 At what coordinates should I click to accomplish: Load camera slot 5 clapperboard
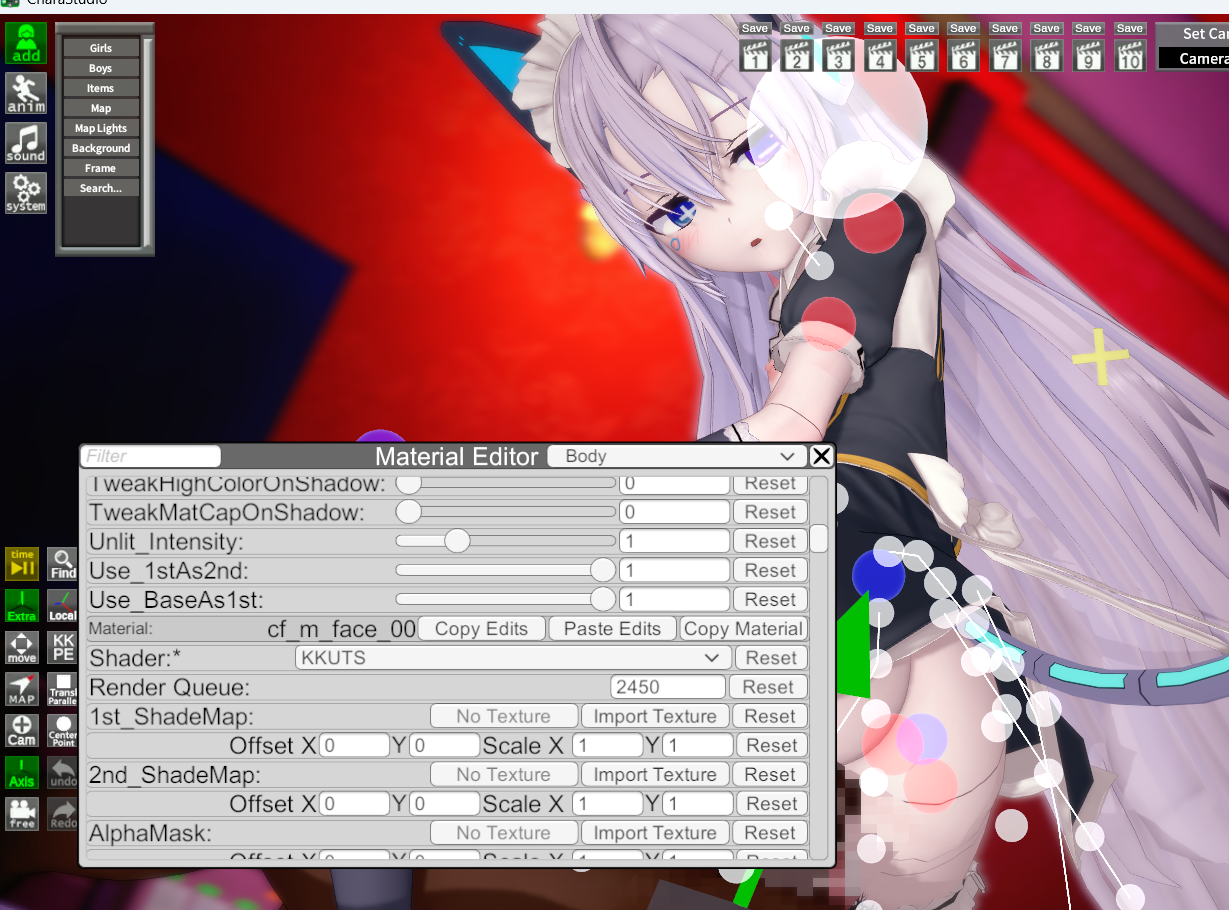coord(921,55)
